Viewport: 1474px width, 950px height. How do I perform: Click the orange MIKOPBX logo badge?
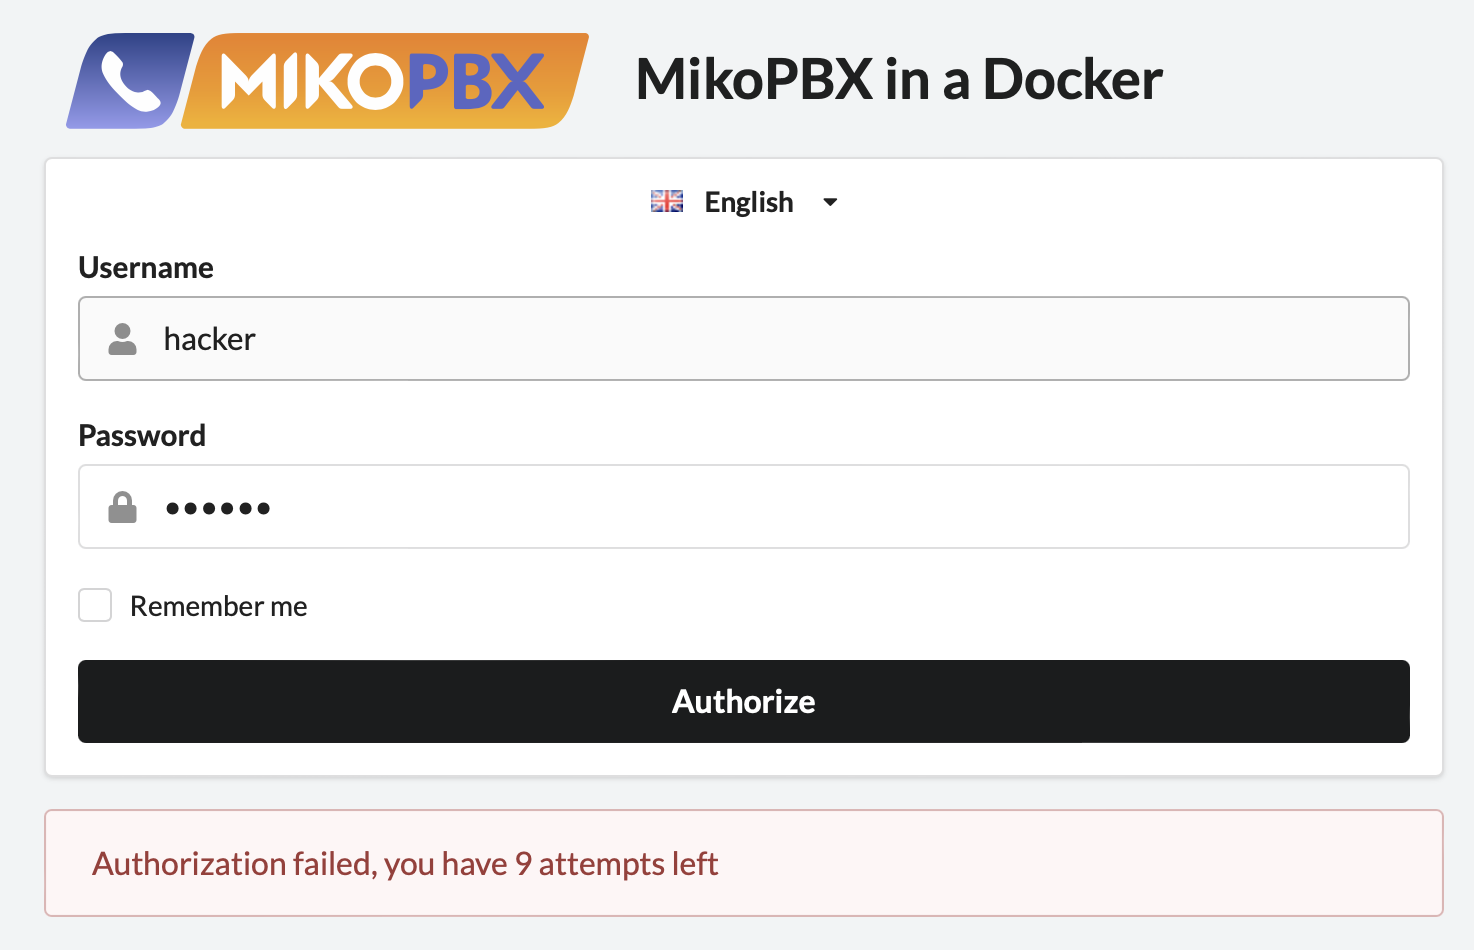[x=384, y=82]
